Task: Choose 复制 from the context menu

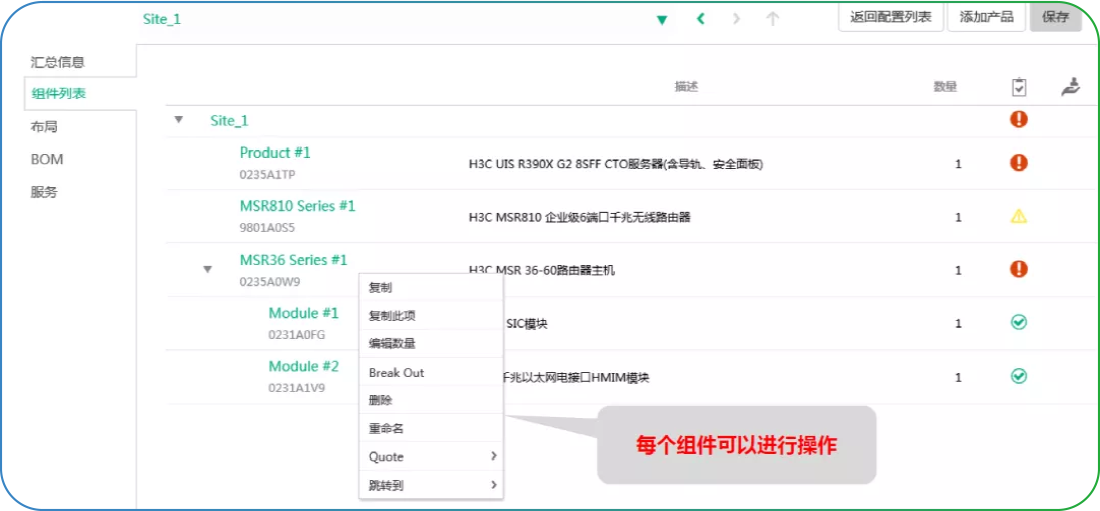Action: point(431,288)
